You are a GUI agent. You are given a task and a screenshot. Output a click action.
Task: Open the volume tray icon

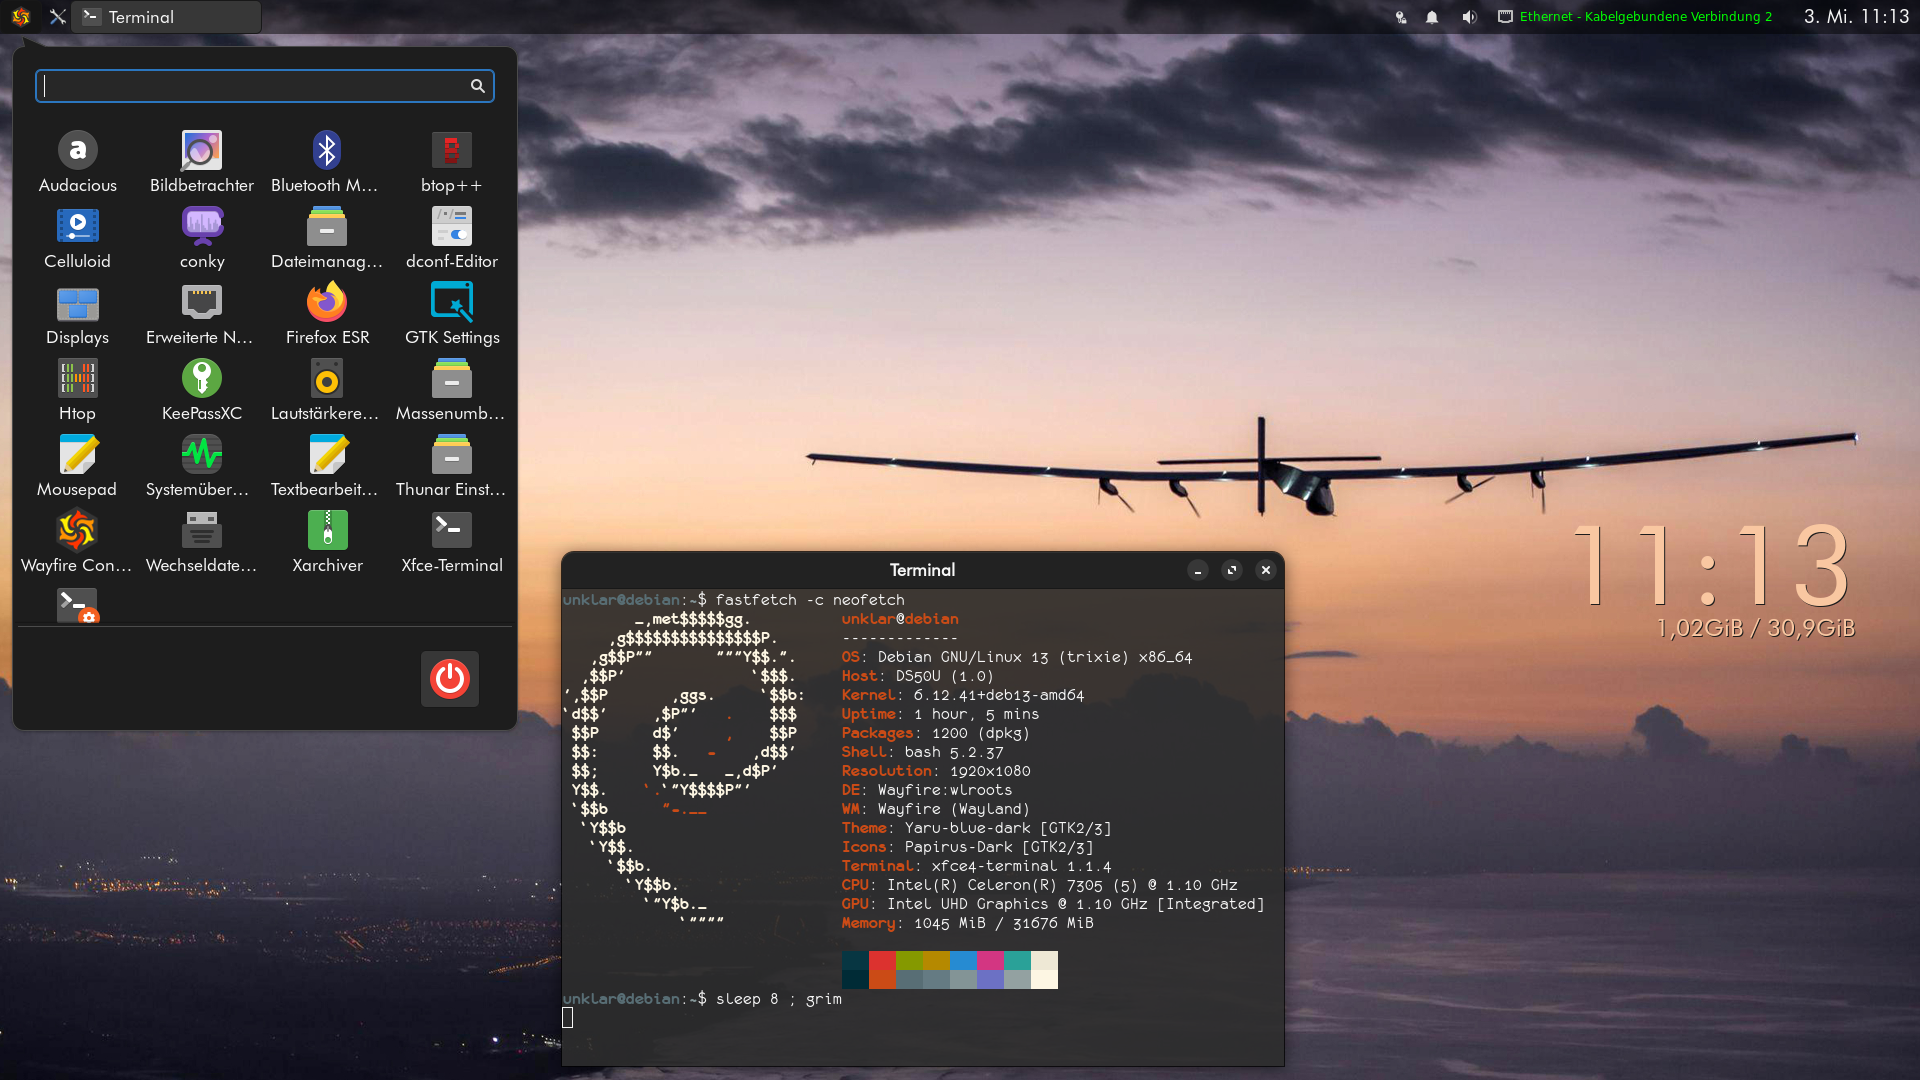[x=1468, y=17]
